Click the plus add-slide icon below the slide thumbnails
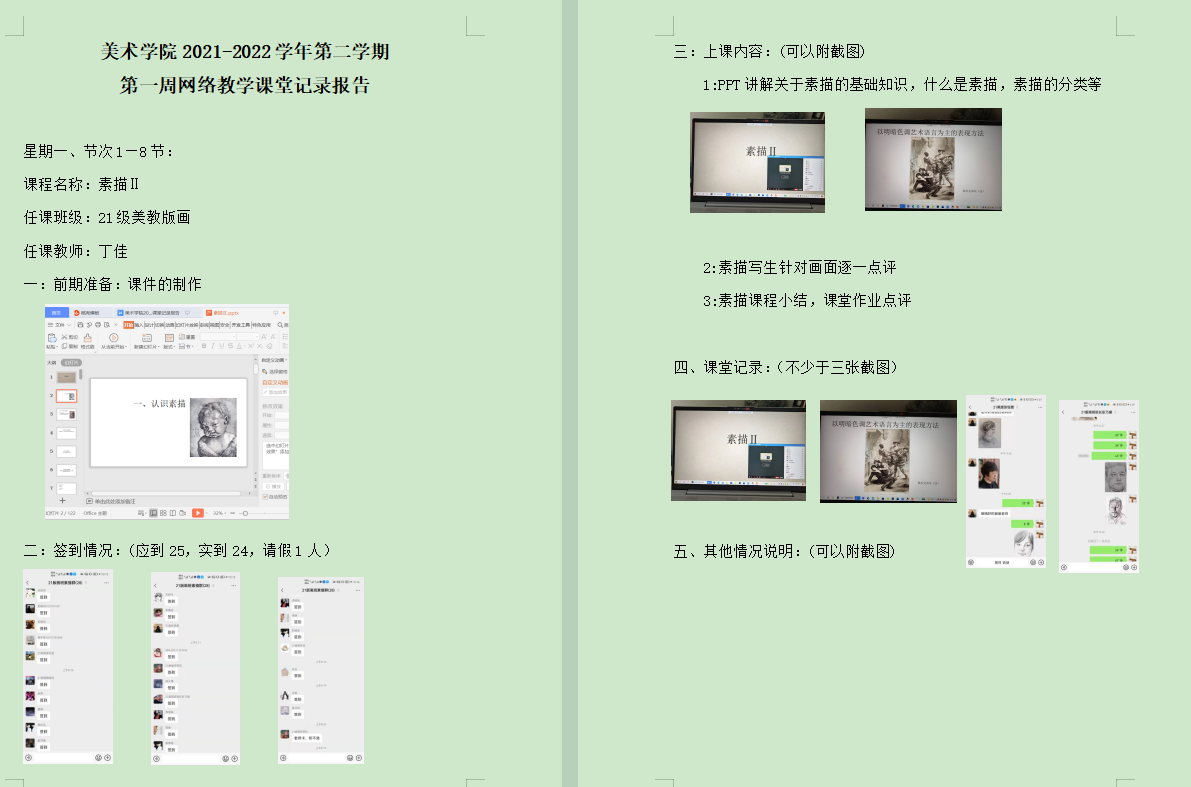The height and width of the screenshot is (787, 1191). [62, 499]
